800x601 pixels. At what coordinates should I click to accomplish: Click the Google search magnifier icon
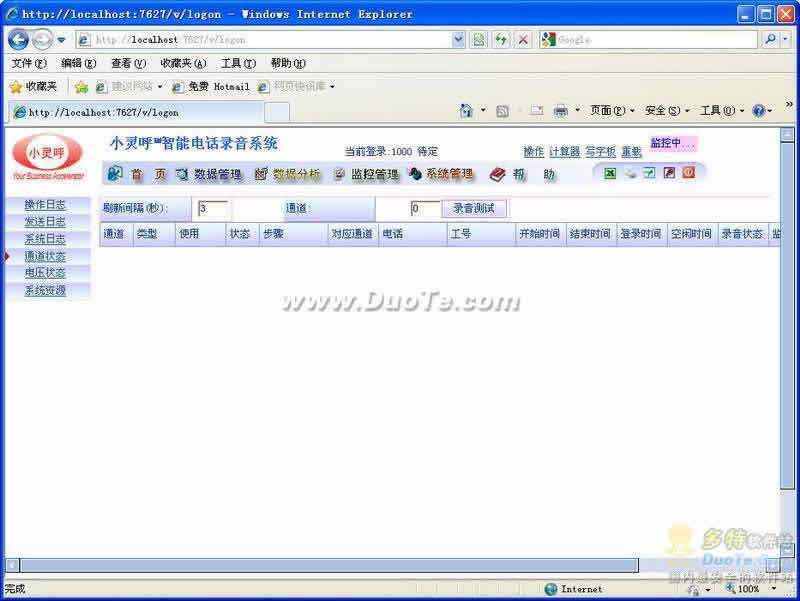click(x=771, y=40)
